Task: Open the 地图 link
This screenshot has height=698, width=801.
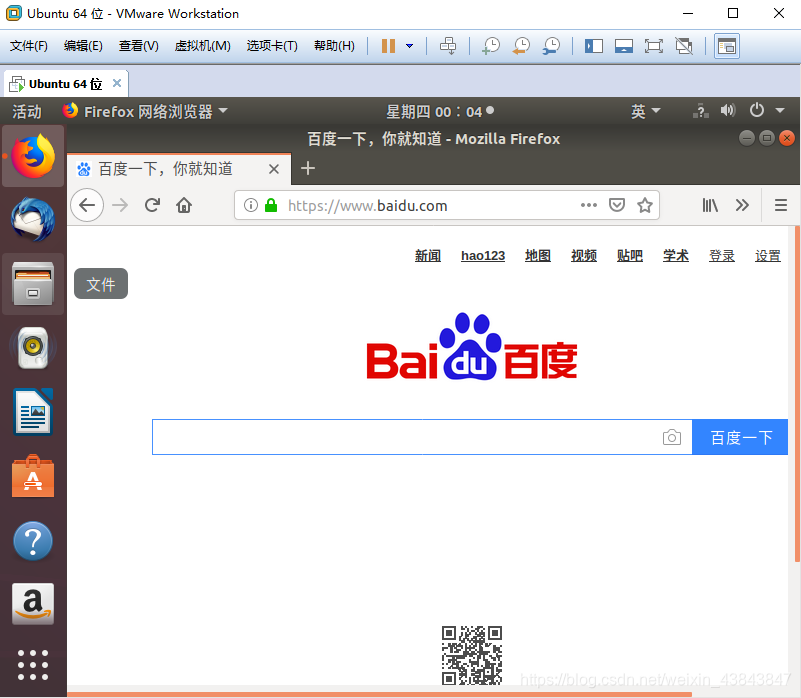Action: coord(538,255)
